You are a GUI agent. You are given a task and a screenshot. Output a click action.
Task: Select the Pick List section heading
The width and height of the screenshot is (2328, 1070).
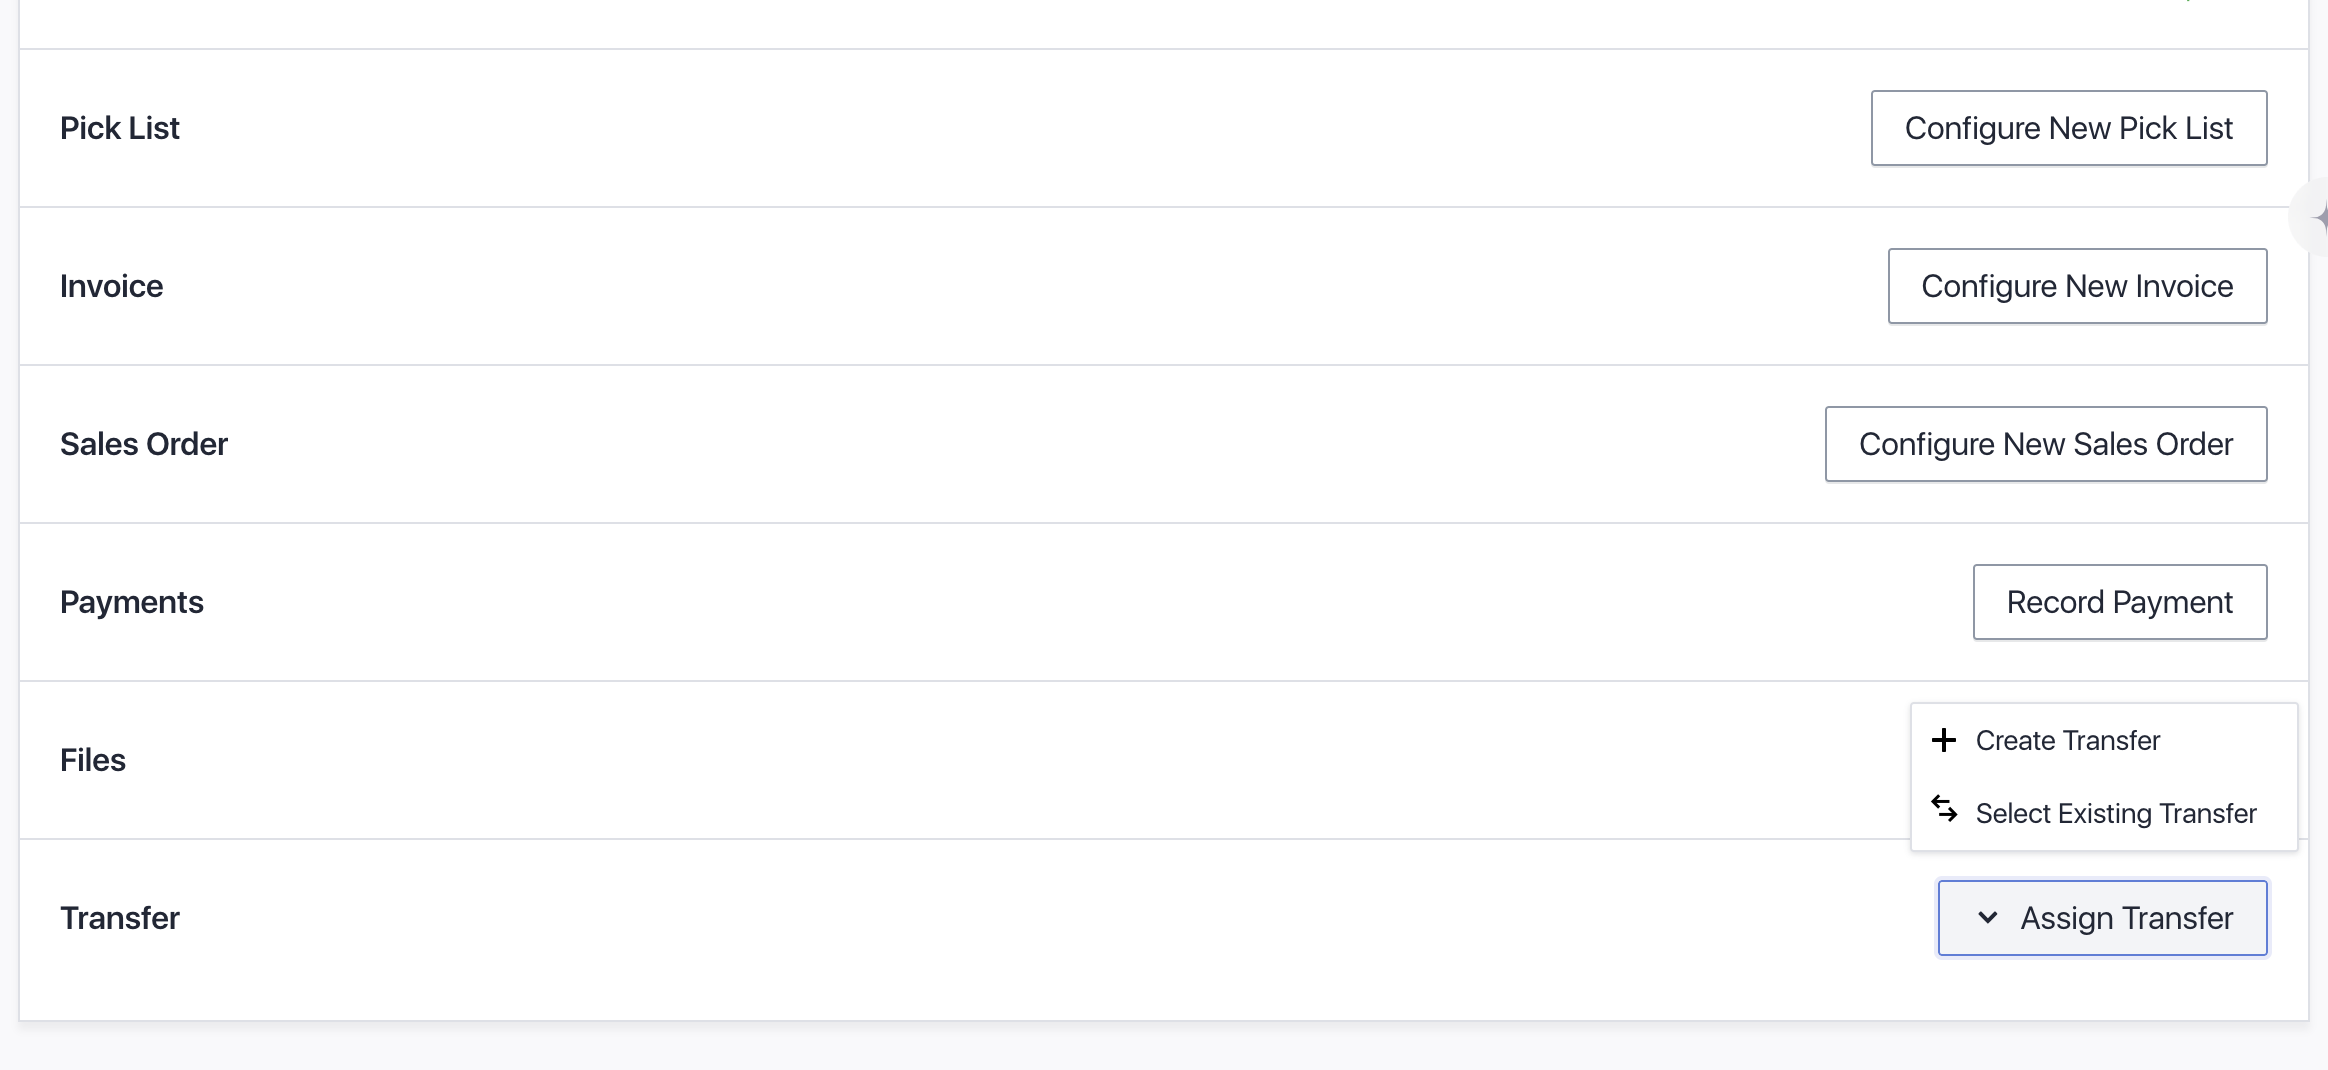pyautogui.click(x=120, y=128)
